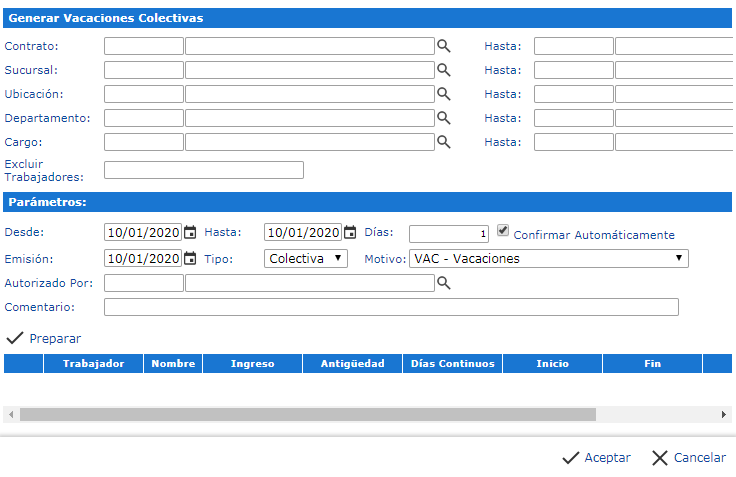Click the Cargo search magnifier icon
The width and height of the screenshot is (736, 477).
pyautogui.click(x=444, y=142)
